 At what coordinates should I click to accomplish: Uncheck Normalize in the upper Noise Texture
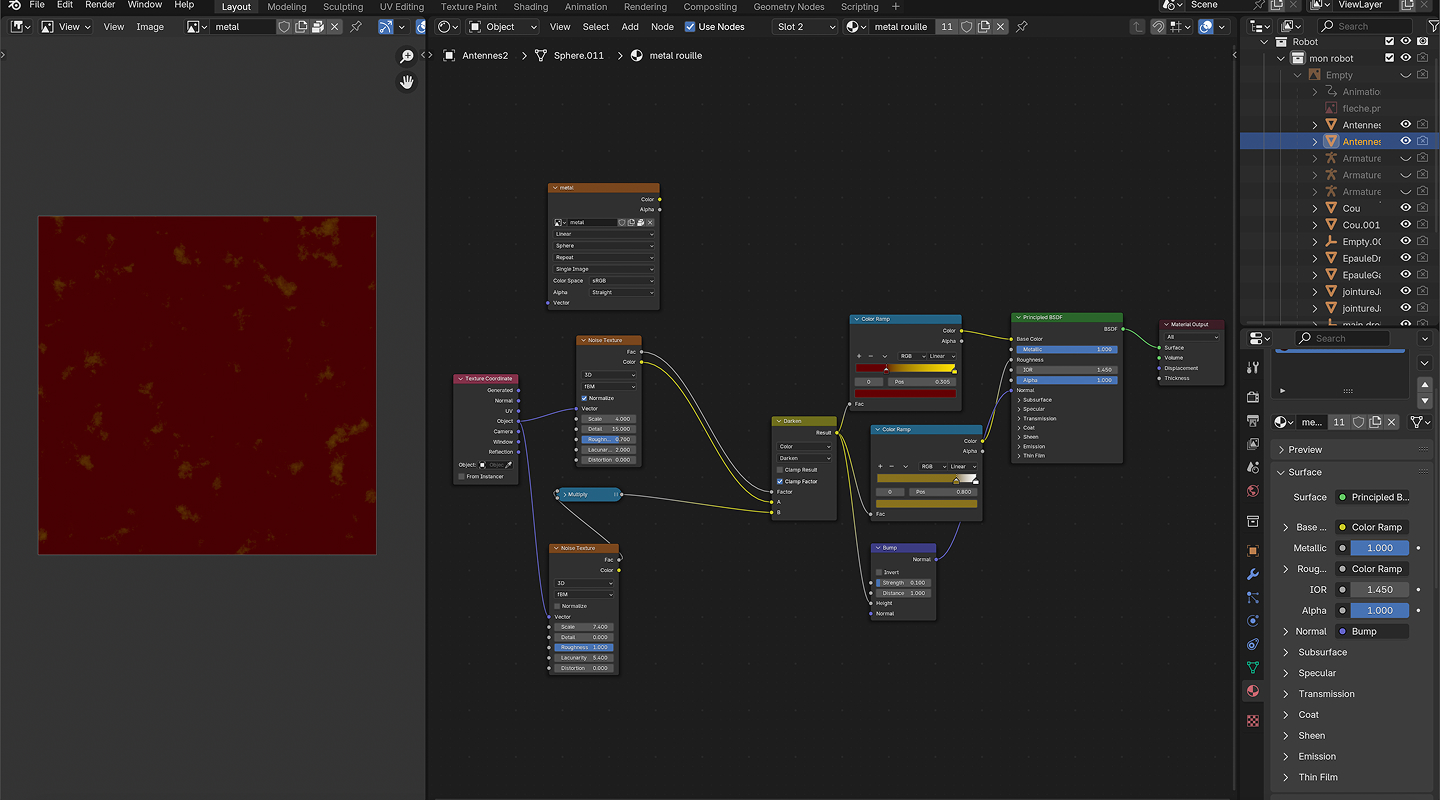[585, 398]
